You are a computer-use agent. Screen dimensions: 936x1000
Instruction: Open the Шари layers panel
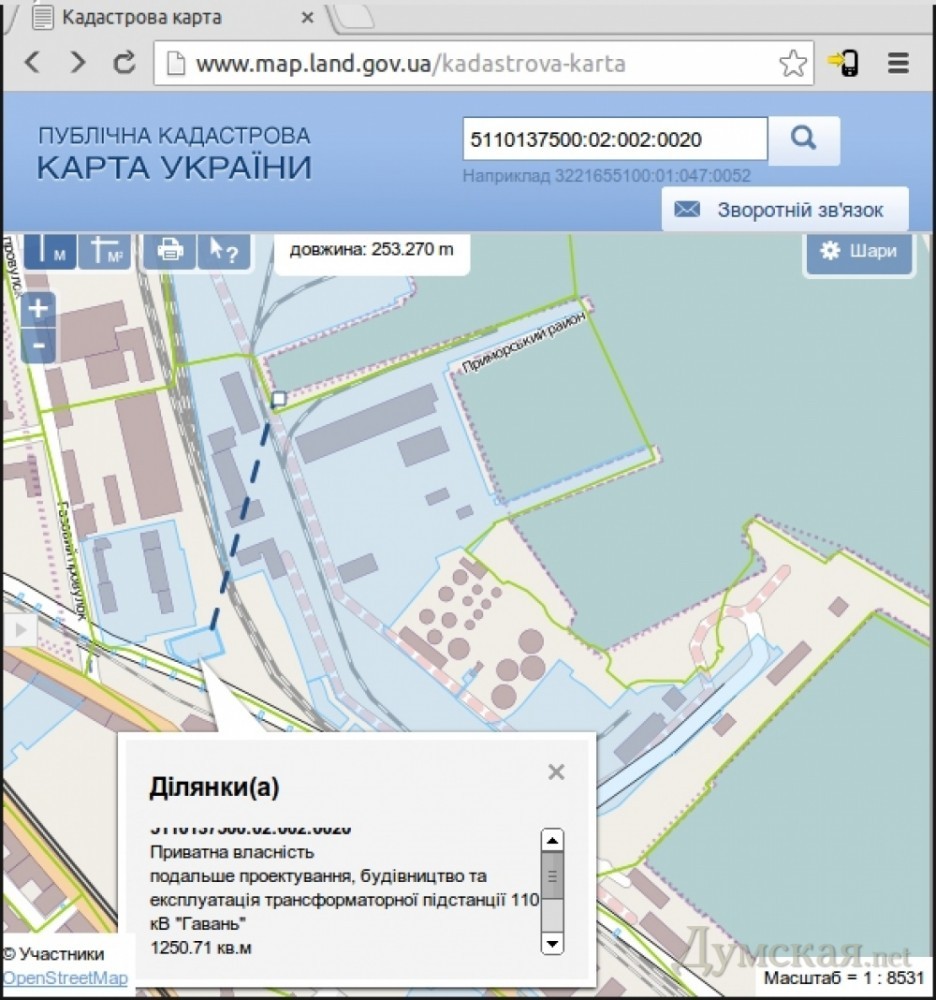pyautogui.click(x=859, y=252)
